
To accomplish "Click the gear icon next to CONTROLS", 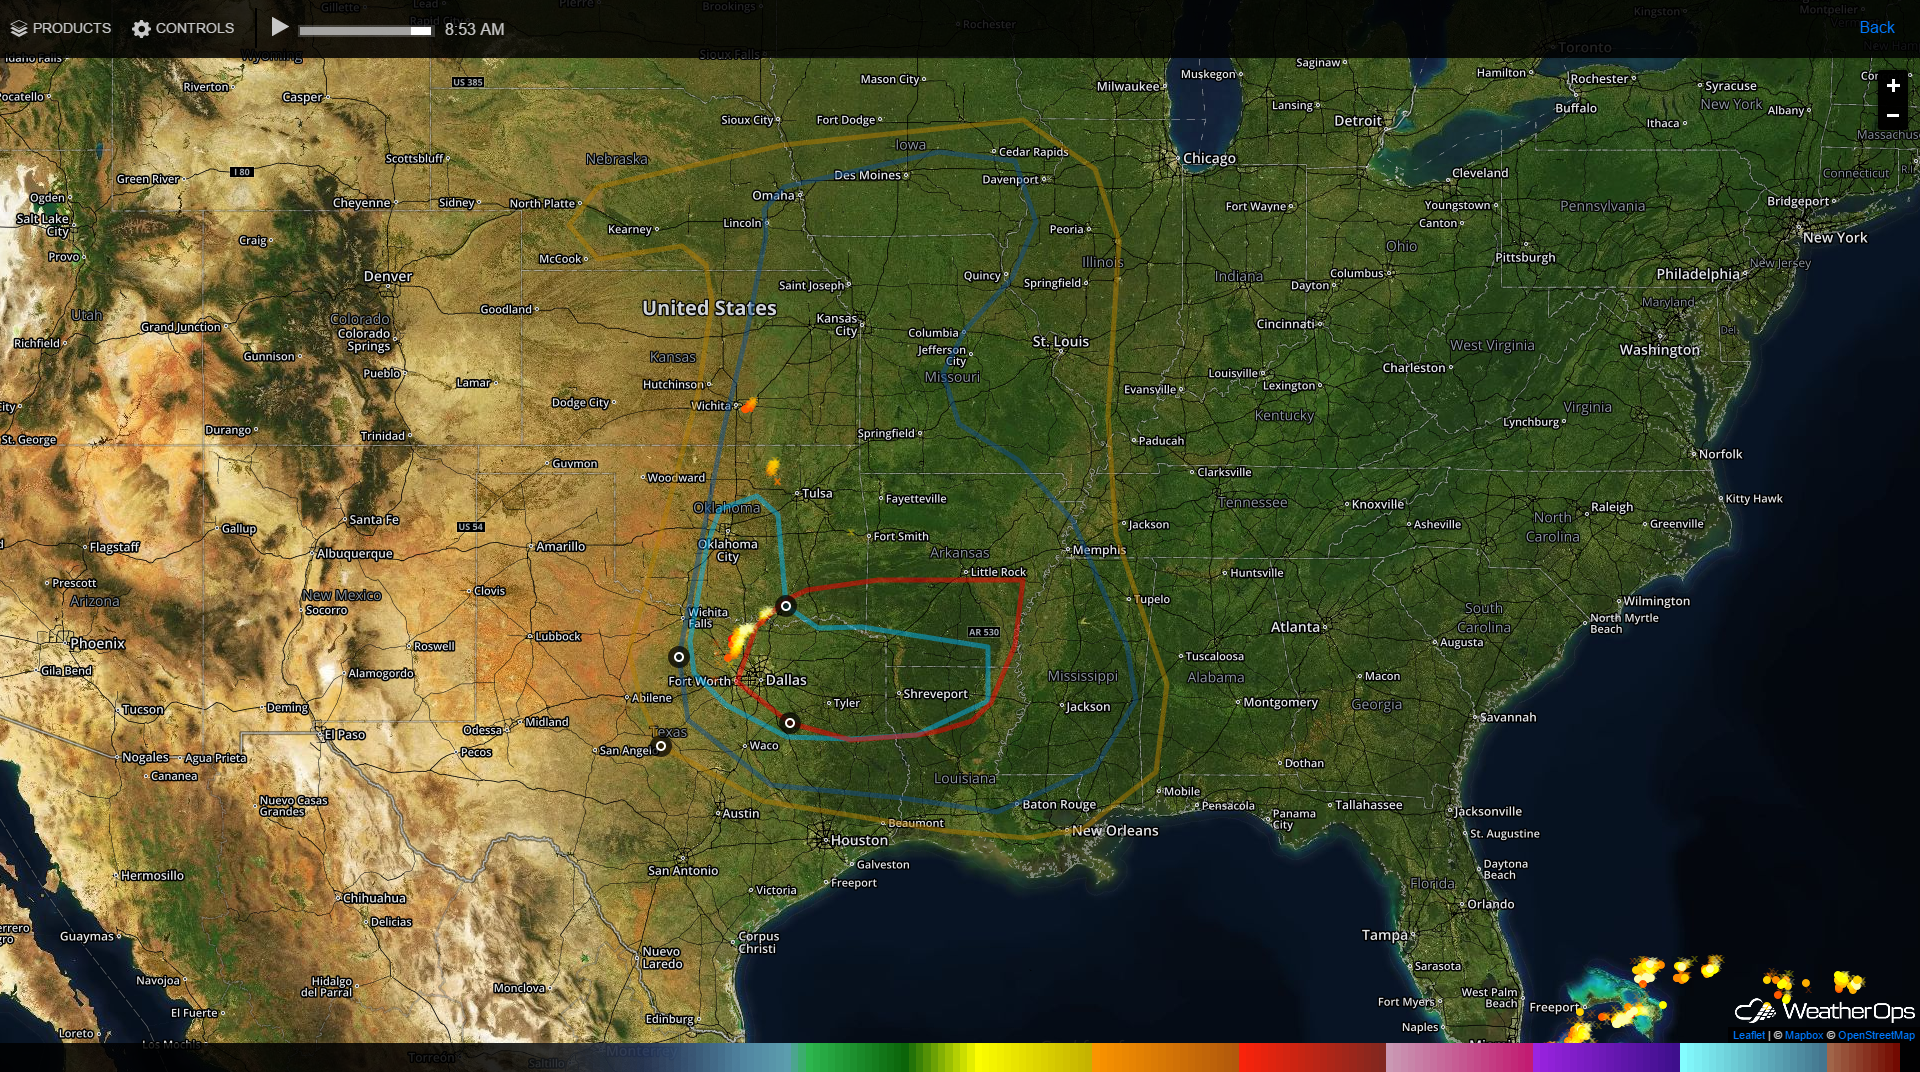I will pos(140,28).
